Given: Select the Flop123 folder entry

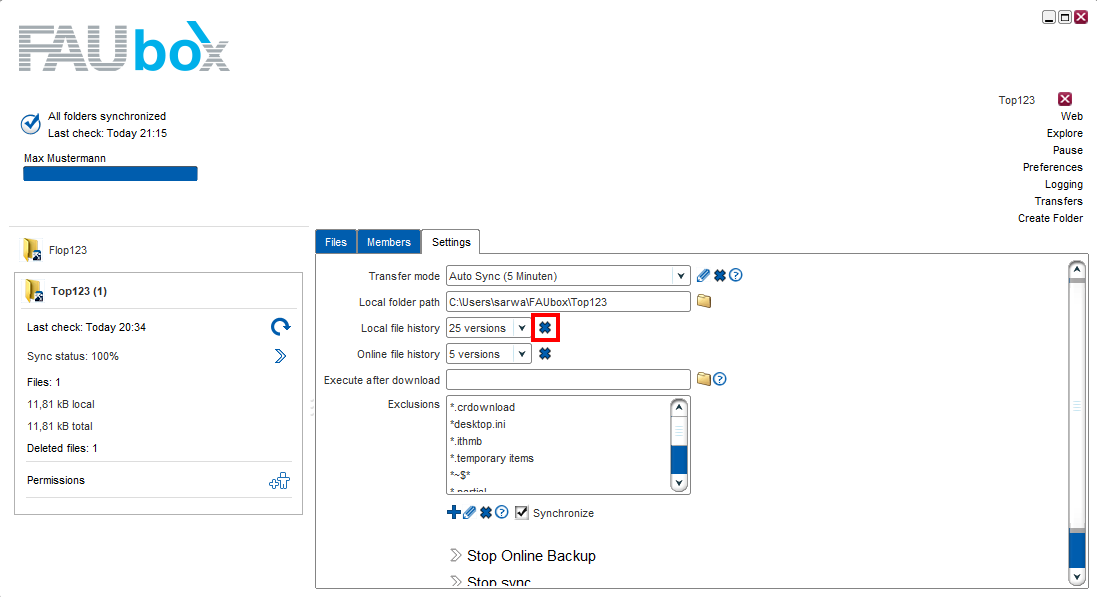Looking at the screenshot, I should 68,250.
